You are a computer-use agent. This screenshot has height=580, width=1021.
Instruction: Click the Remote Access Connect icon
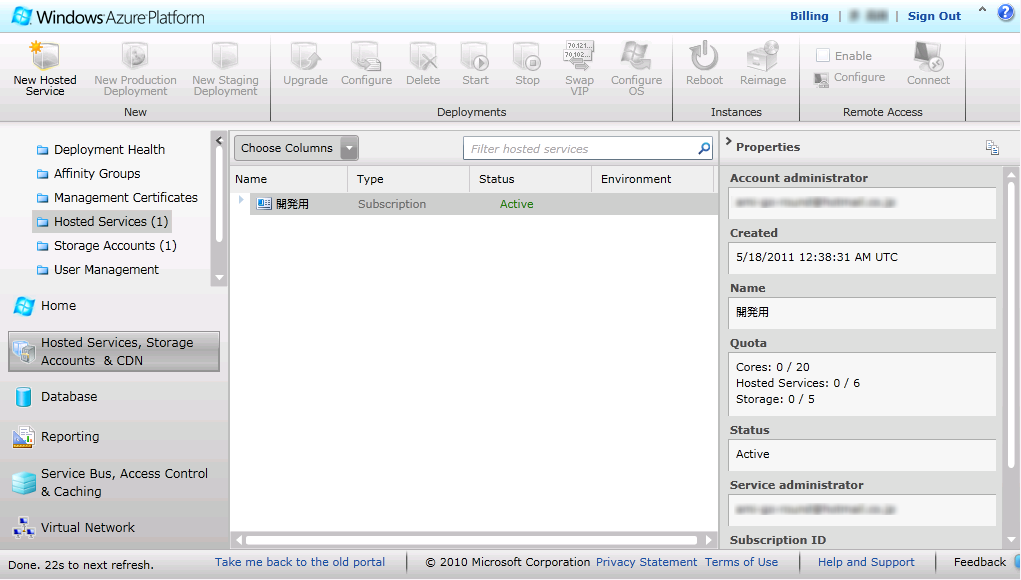point(928,56)
